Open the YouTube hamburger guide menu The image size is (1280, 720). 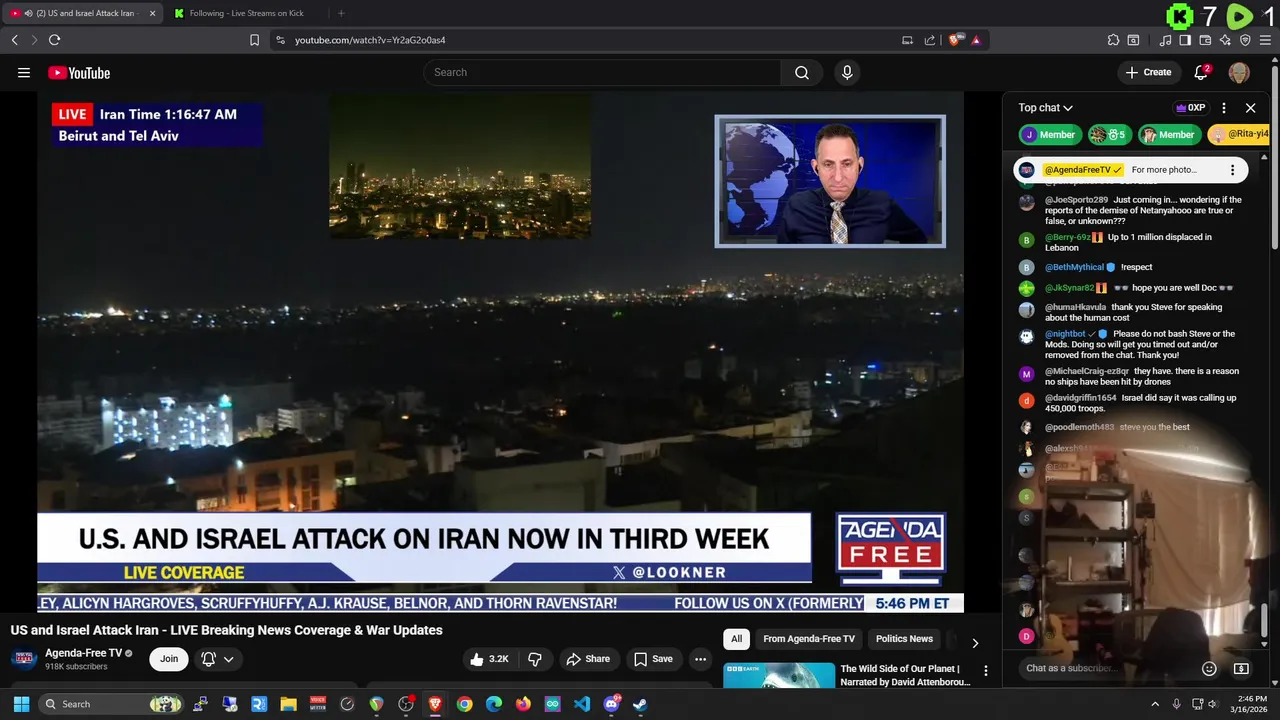[24, 72]
